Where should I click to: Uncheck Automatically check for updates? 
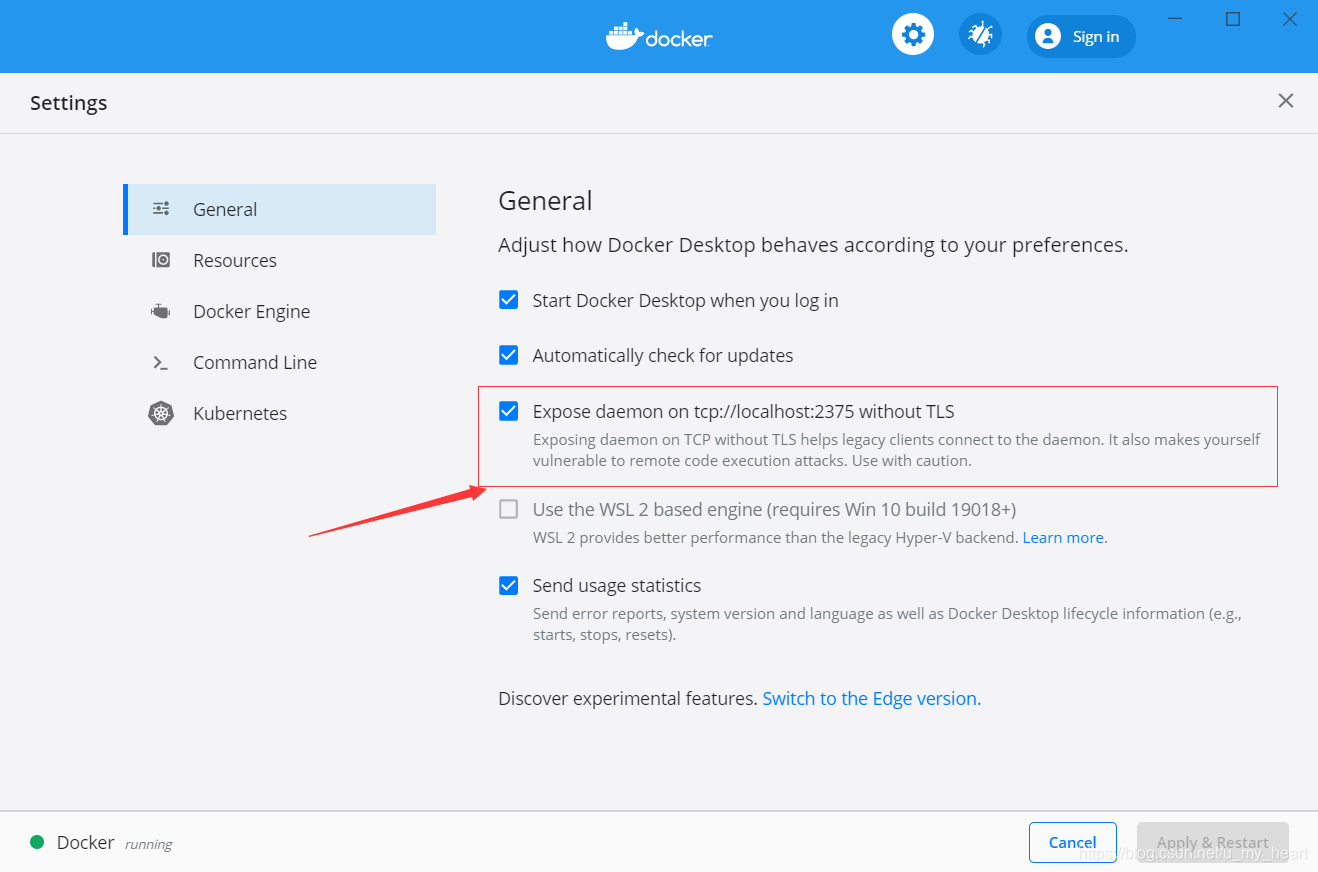[x=508, y=354]
